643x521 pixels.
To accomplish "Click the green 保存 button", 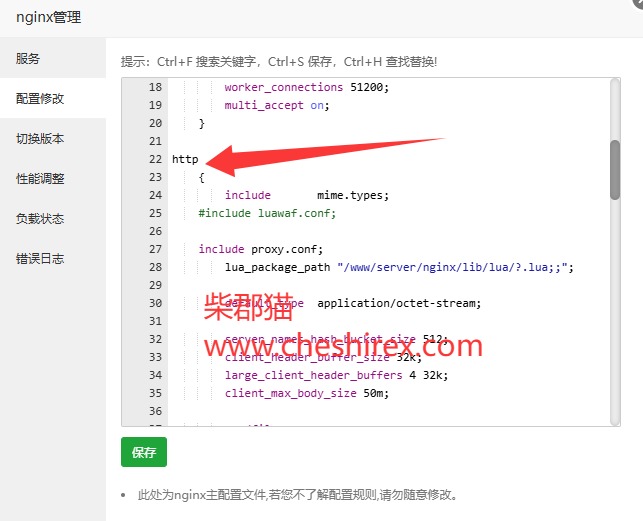I will point(144,452).
